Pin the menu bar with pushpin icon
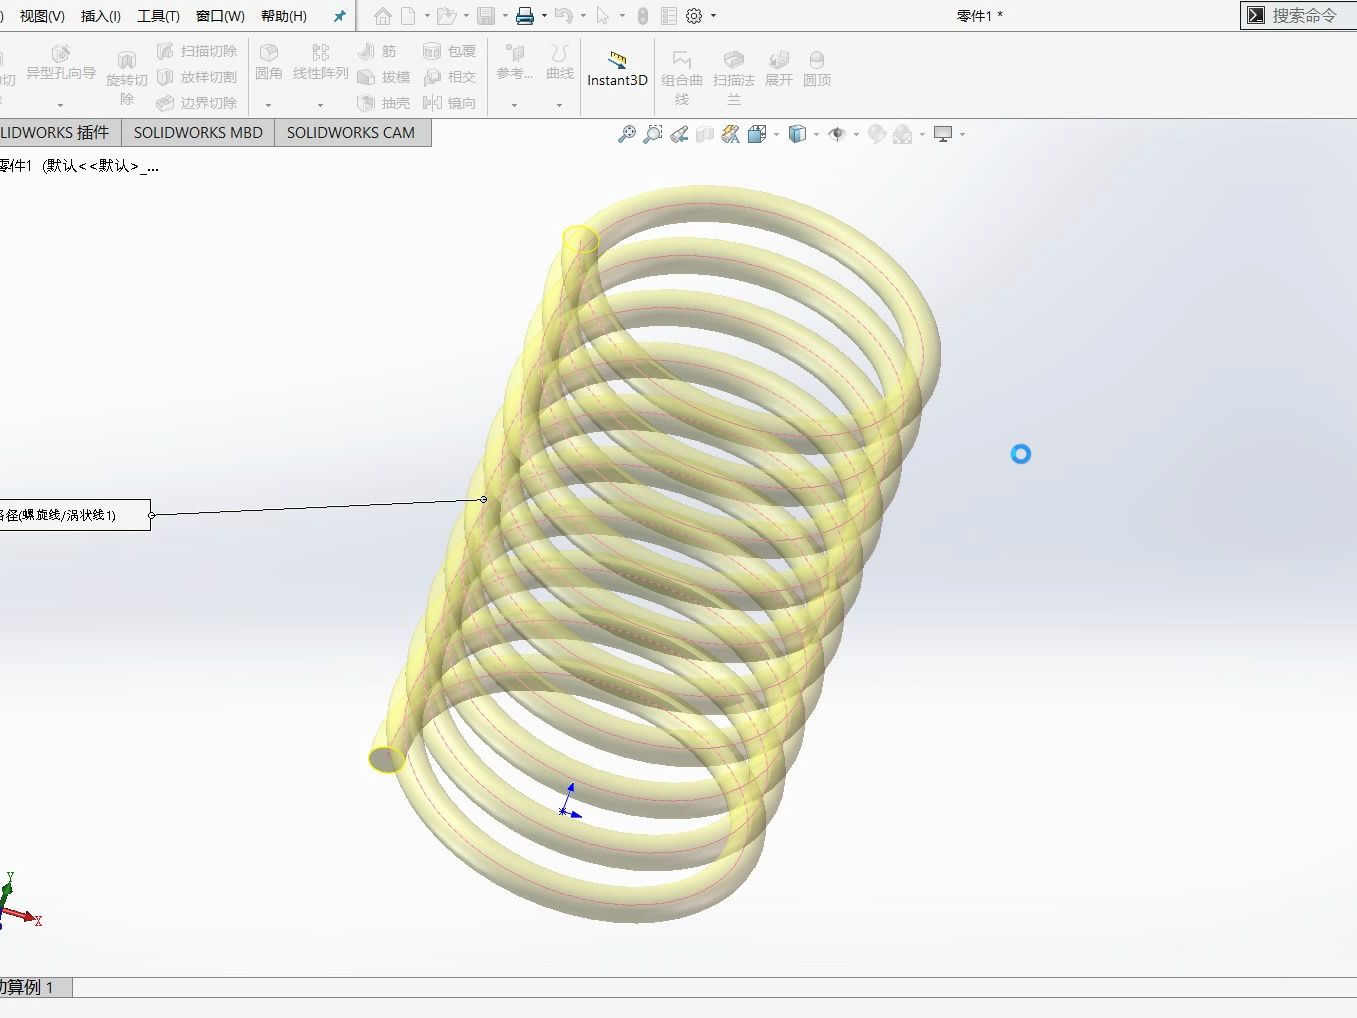The height and width of the screenshot is (1018, 1357). (340, 16)
